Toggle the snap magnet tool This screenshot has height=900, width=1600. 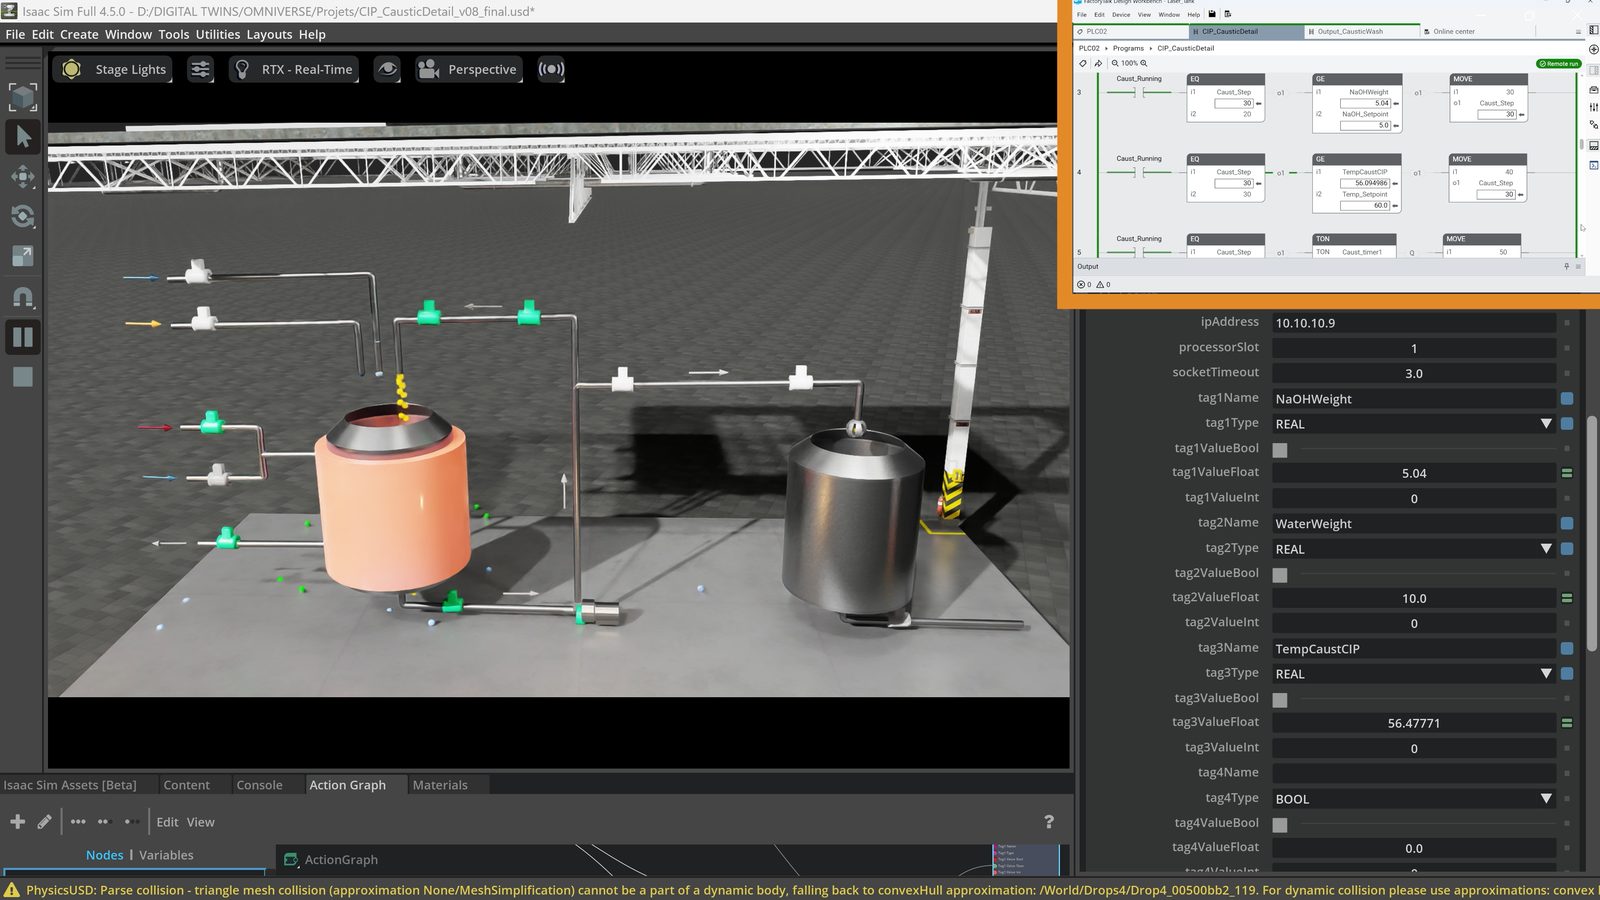click(x=23, y=297)
